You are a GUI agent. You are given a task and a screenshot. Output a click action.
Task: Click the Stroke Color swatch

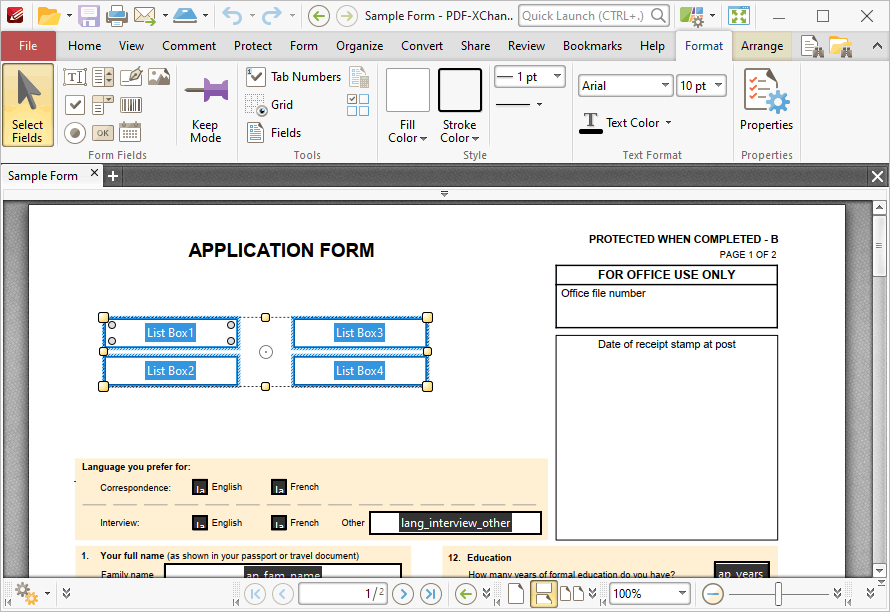pyautogui.click(x=460, y=90)
